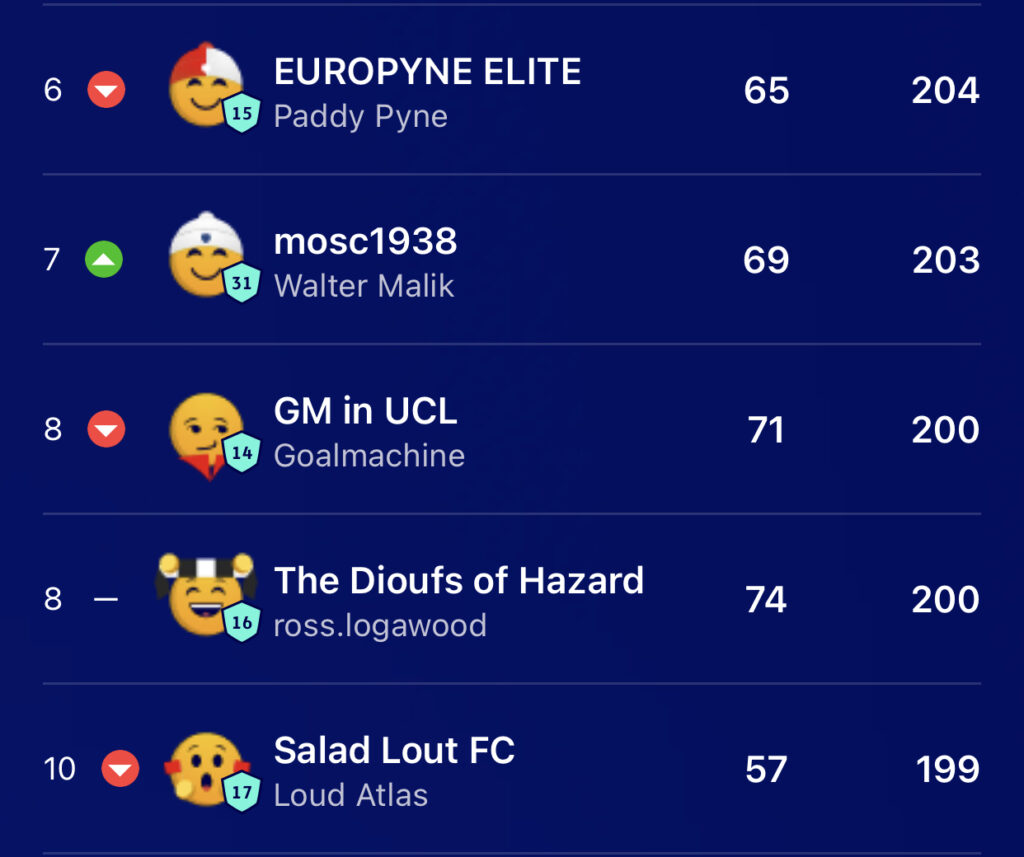Click the no-change dash beside The Dioufs
The width and height of the screenshot is (1024, 857).
tap(106, 598)
